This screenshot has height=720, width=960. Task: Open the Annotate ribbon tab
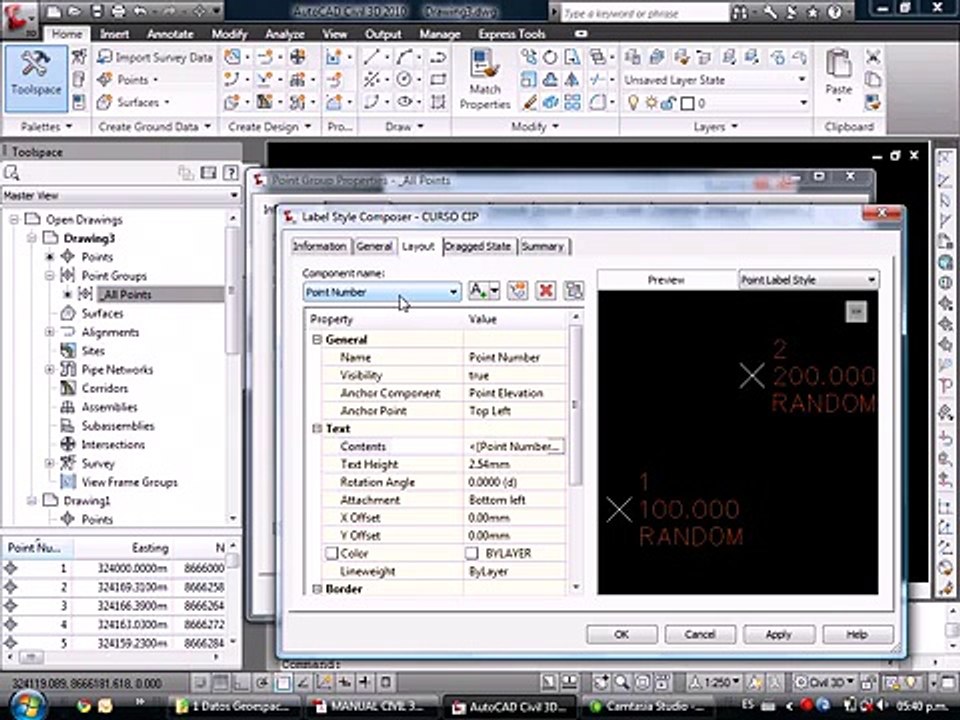pos(170,34)
